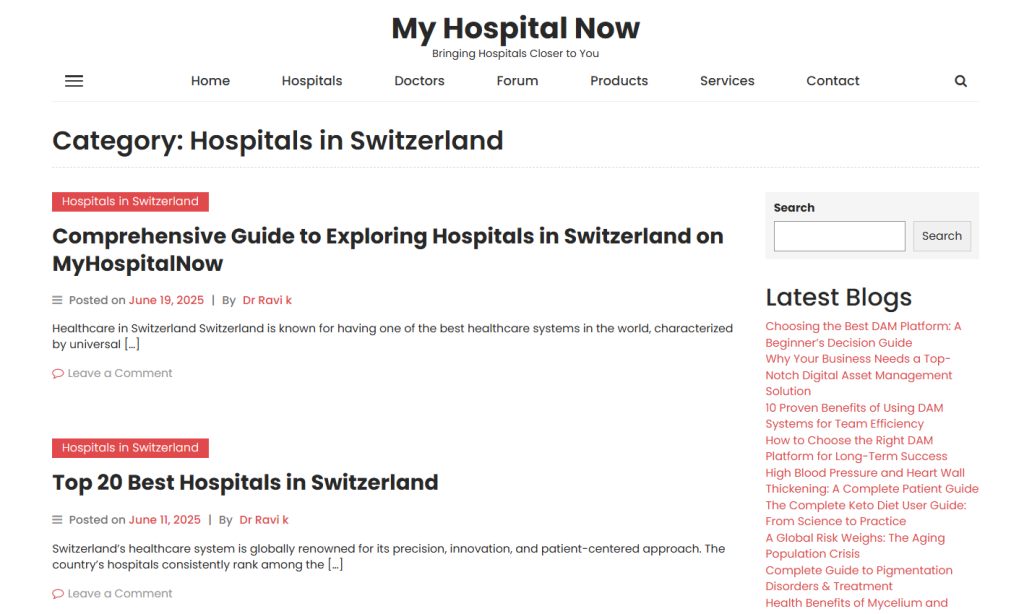Image resolution: width=1024 pixels, height=614 pixels.
Task: Go to the Doctors menu item
Action: point(419,81)
